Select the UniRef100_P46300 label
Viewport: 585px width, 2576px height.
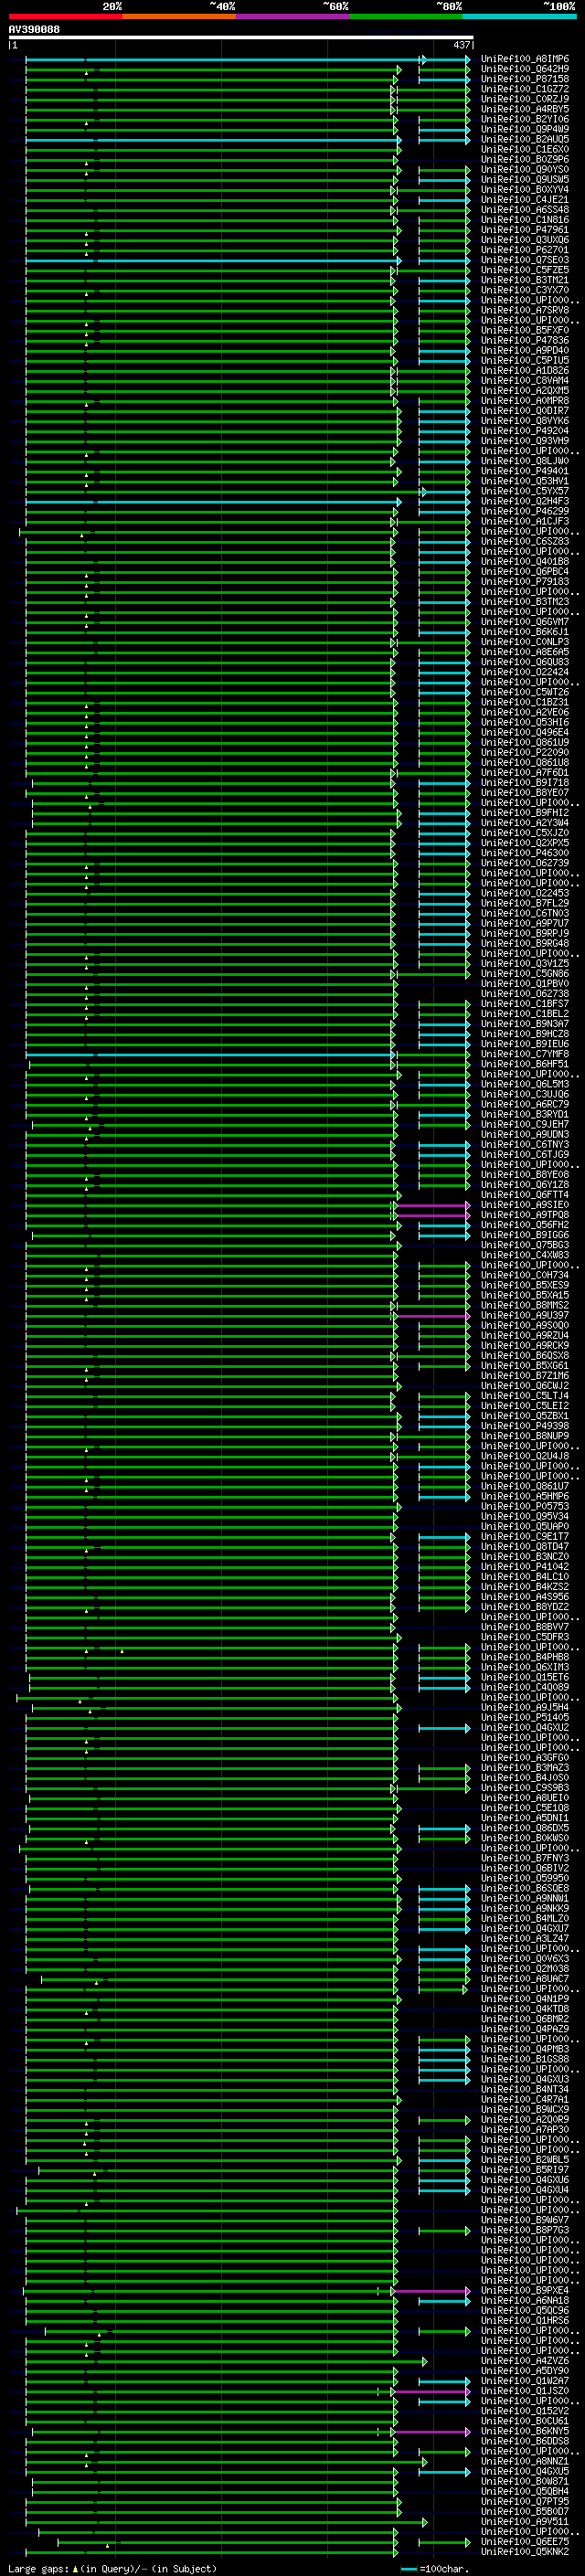(525, 853)
